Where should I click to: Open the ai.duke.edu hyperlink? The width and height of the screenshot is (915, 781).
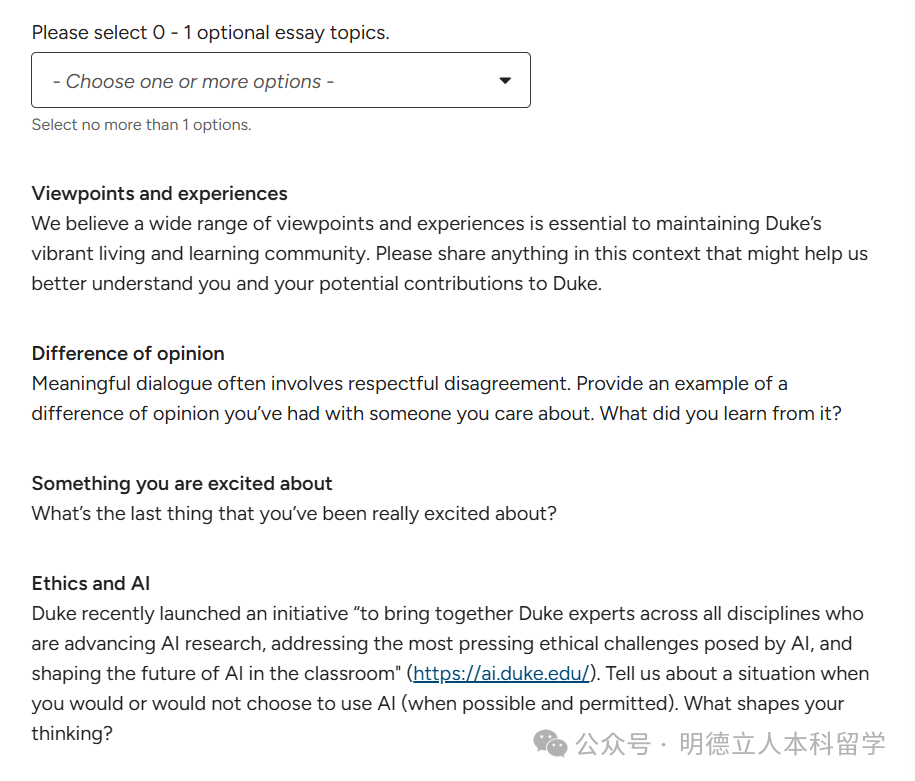[x=502, y=674]
